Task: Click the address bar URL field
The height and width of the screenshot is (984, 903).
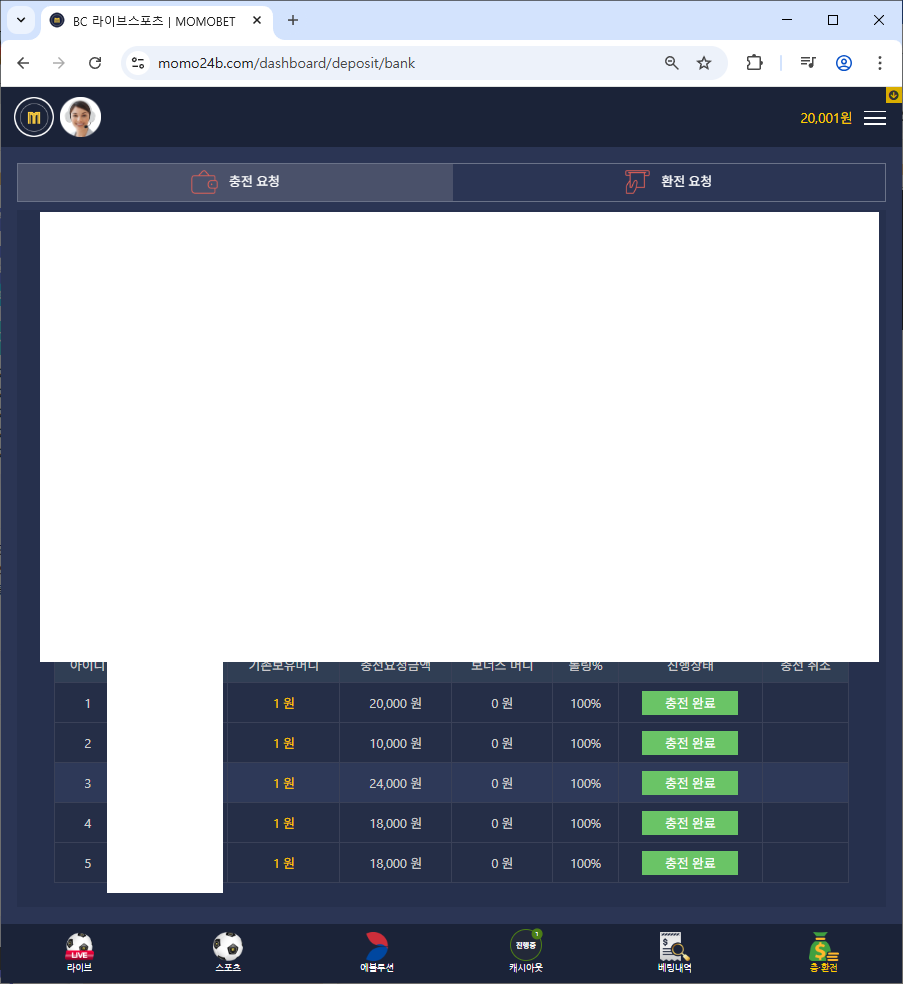Action: [x=400, y=63]
